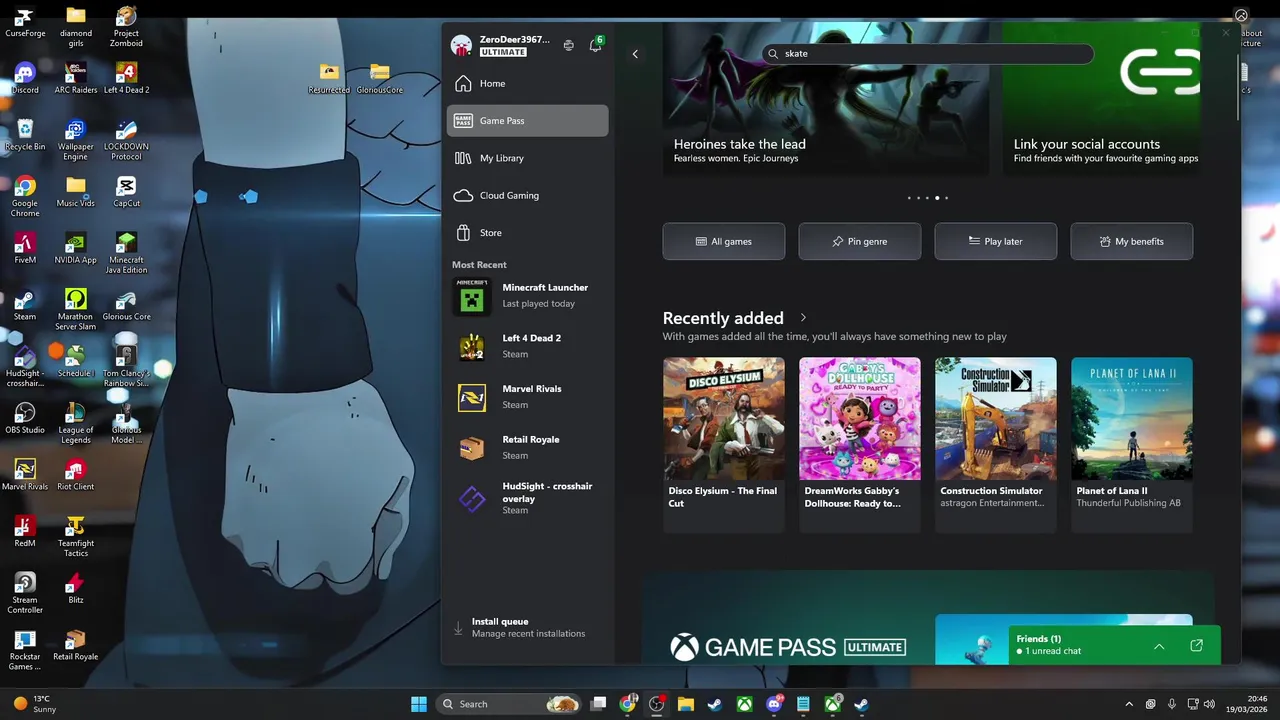Select Left 4 Dead 2 in Most Recent
This screenshot has height=720, width=1280.
tap(527, 346)
